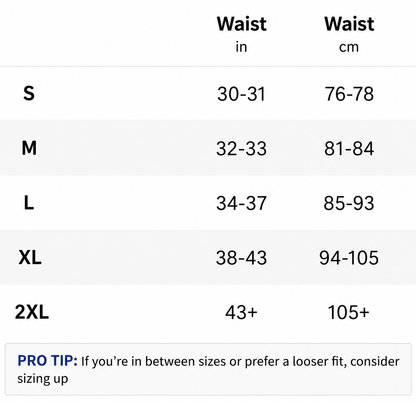The width and height of the screenshot is (416, 401).
Task: Click the 94-105 cm waist value
Action: click(349, 258)
